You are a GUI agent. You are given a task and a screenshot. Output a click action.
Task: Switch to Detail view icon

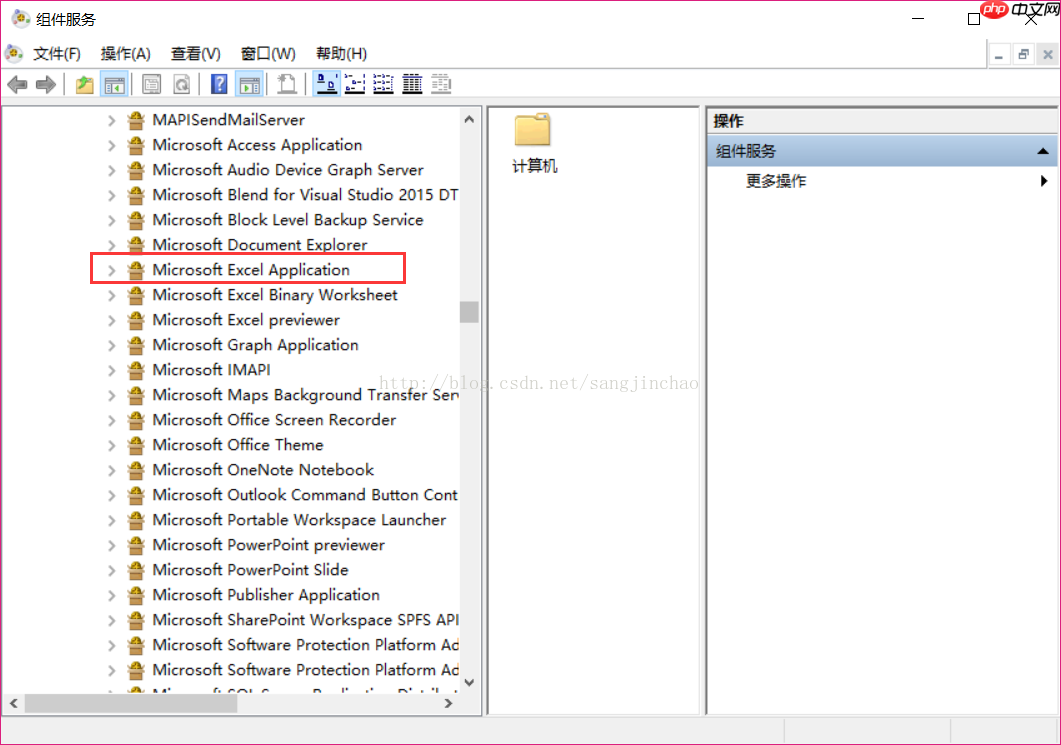click(x=412, y=85)
